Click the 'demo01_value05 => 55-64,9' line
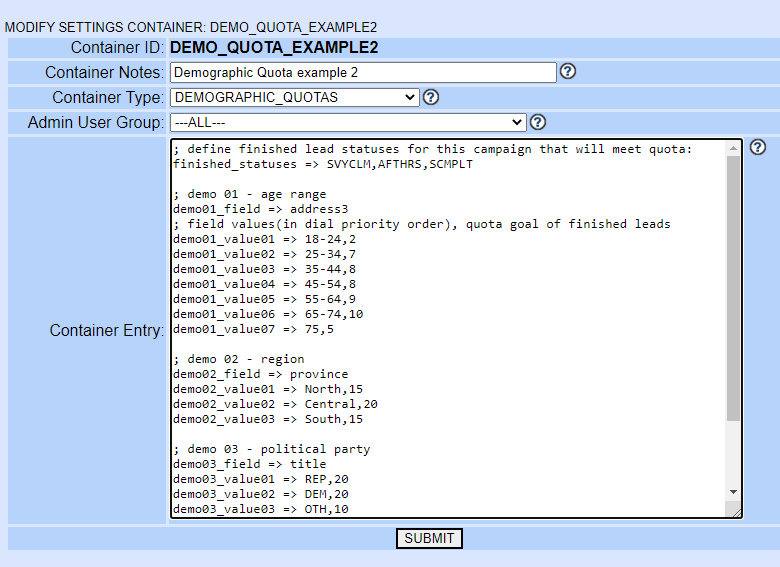This screenshot has width=780, height=567. point(265,299)
